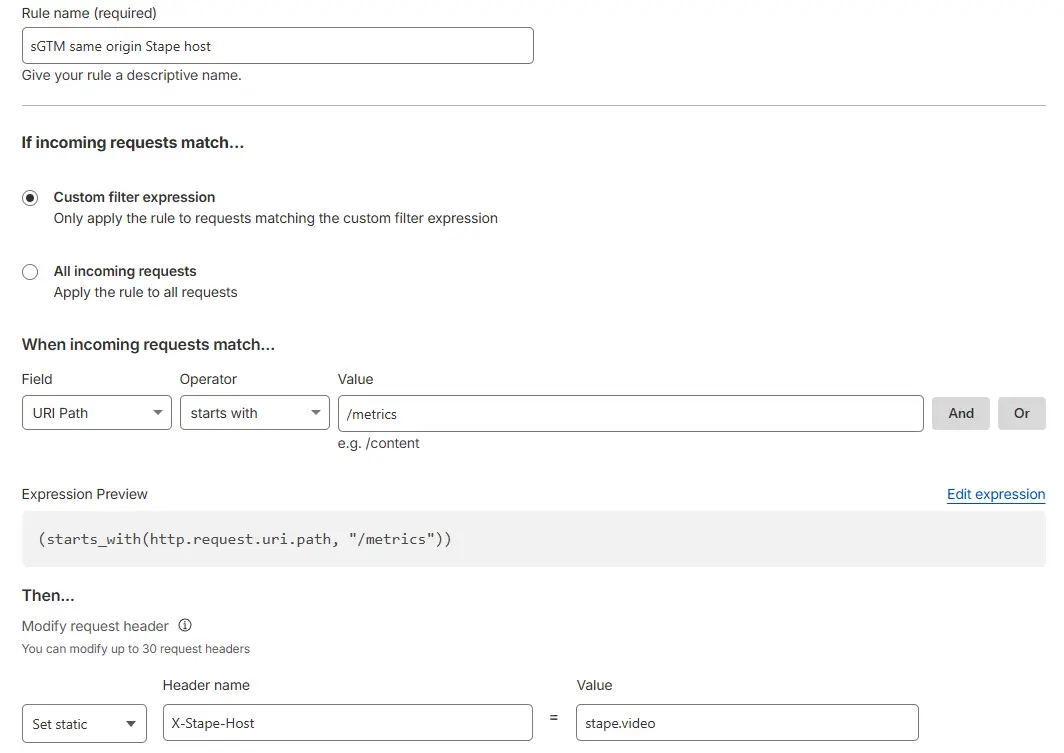Click the 'Only apply the rule' description text
This screenshot has height=753, width=1064.
275,218
